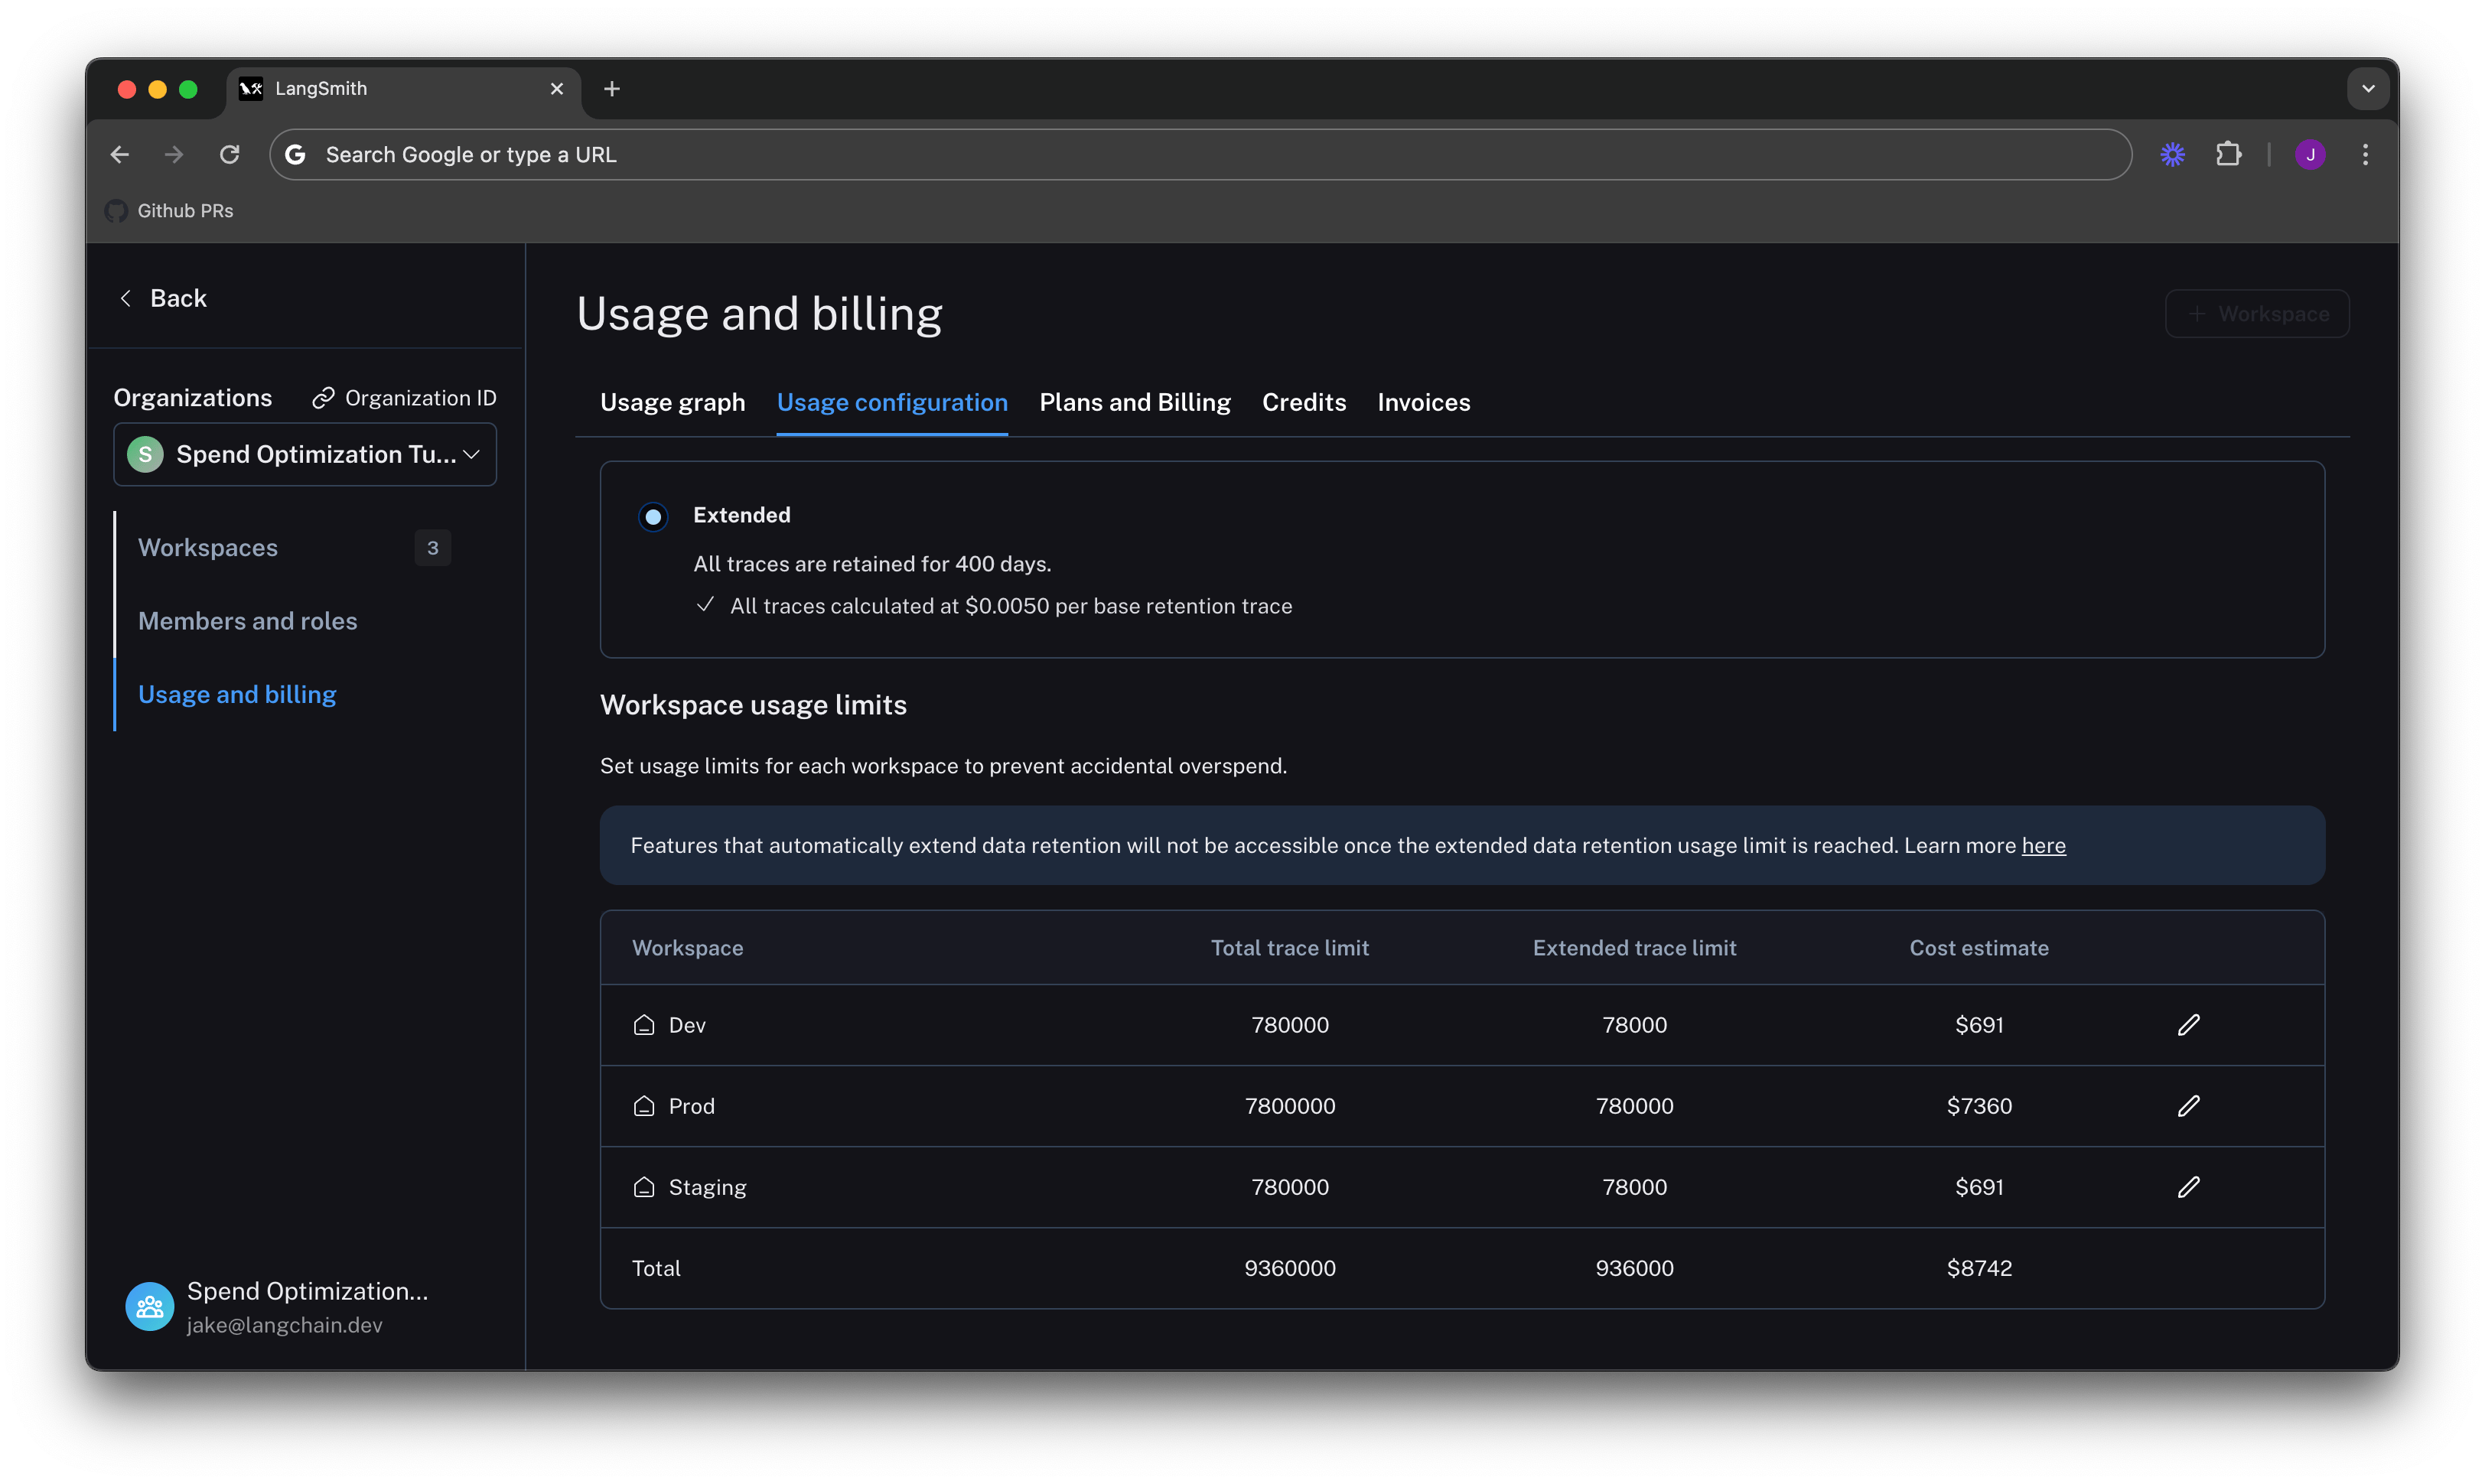The image size is (2485, 1484).
Task: Click Prod total trace limit 7800000
Action: coord(1289,1106)
